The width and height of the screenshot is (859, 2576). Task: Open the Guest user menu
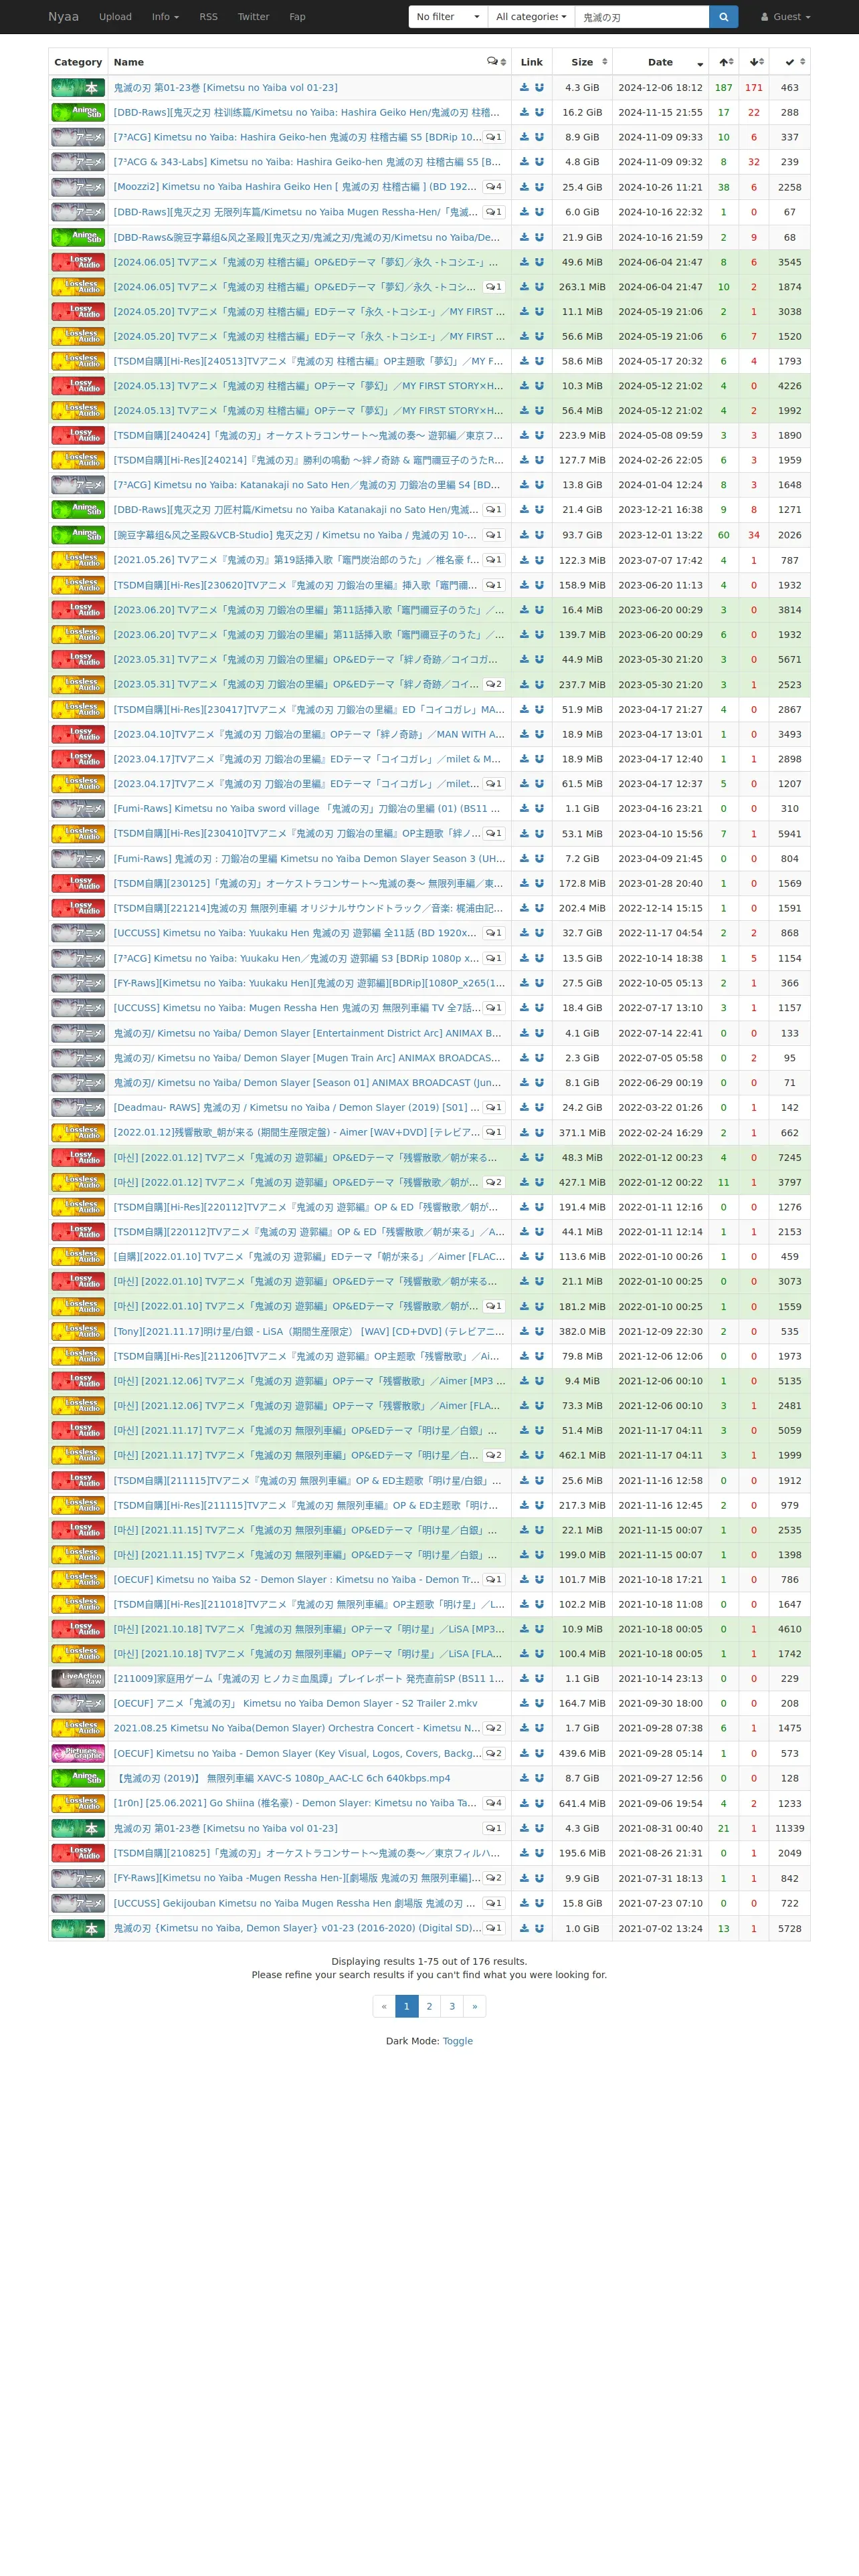(x=786, y=17)
